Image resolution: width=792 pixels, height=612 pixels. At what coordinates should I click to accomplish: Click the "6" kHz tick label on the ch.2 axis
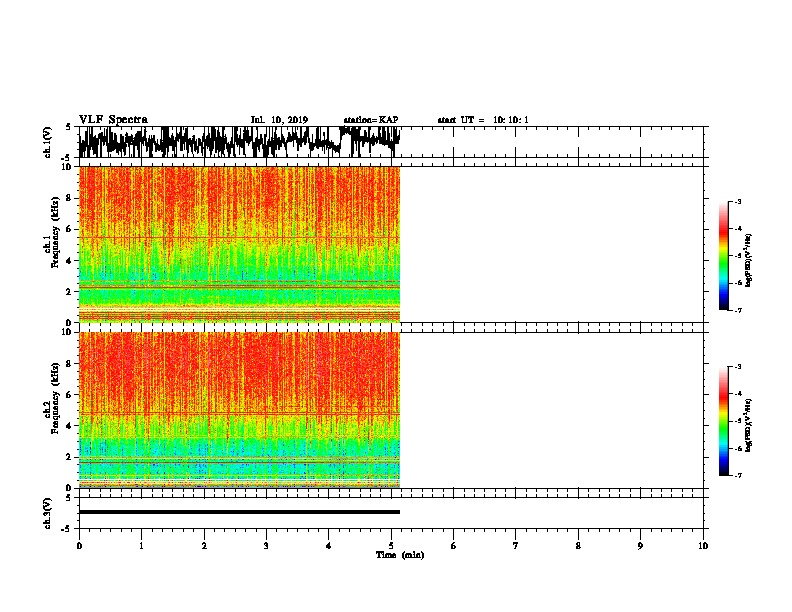tap(69, 395)
